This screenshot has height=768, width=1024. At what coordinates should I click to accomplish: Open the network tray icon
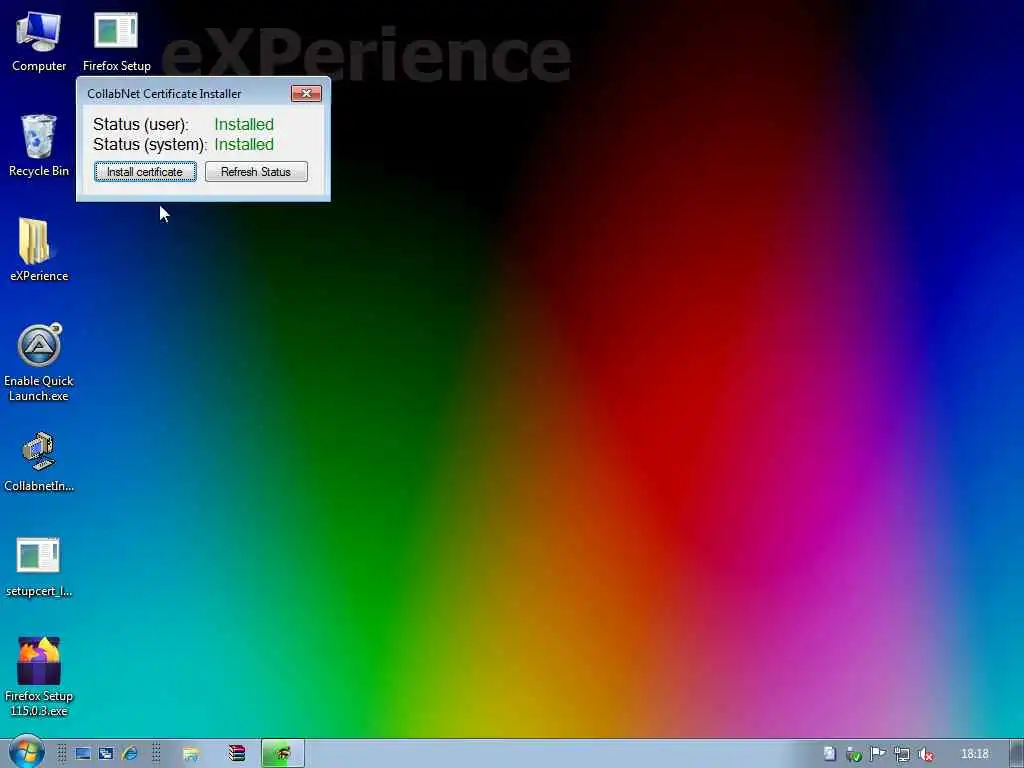tap(902, 754)
